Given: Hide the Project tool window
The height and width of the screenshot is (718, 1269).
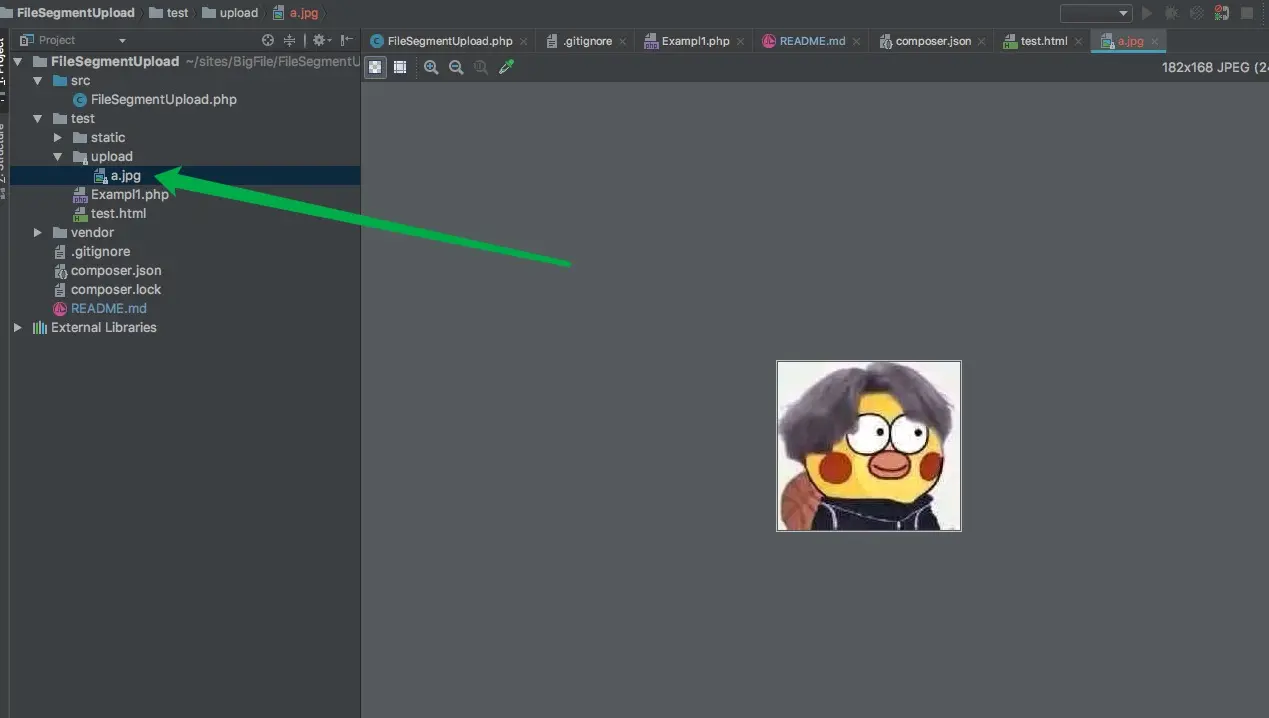Looking at the screenshot, I should pos(346,40).
